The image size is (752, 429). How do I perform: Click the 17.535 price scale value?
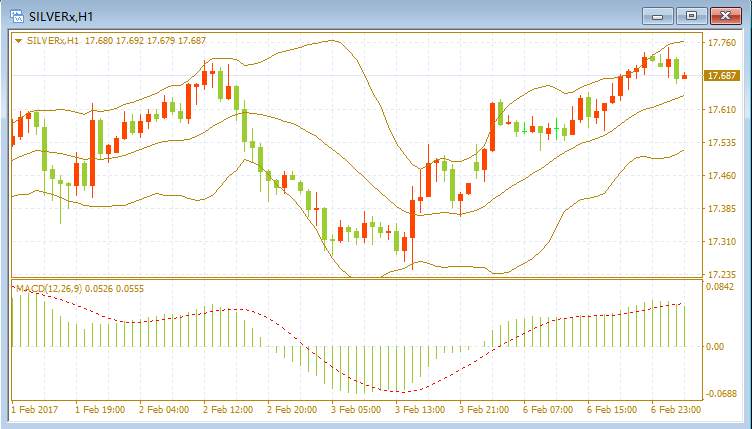tap(722, 142)
